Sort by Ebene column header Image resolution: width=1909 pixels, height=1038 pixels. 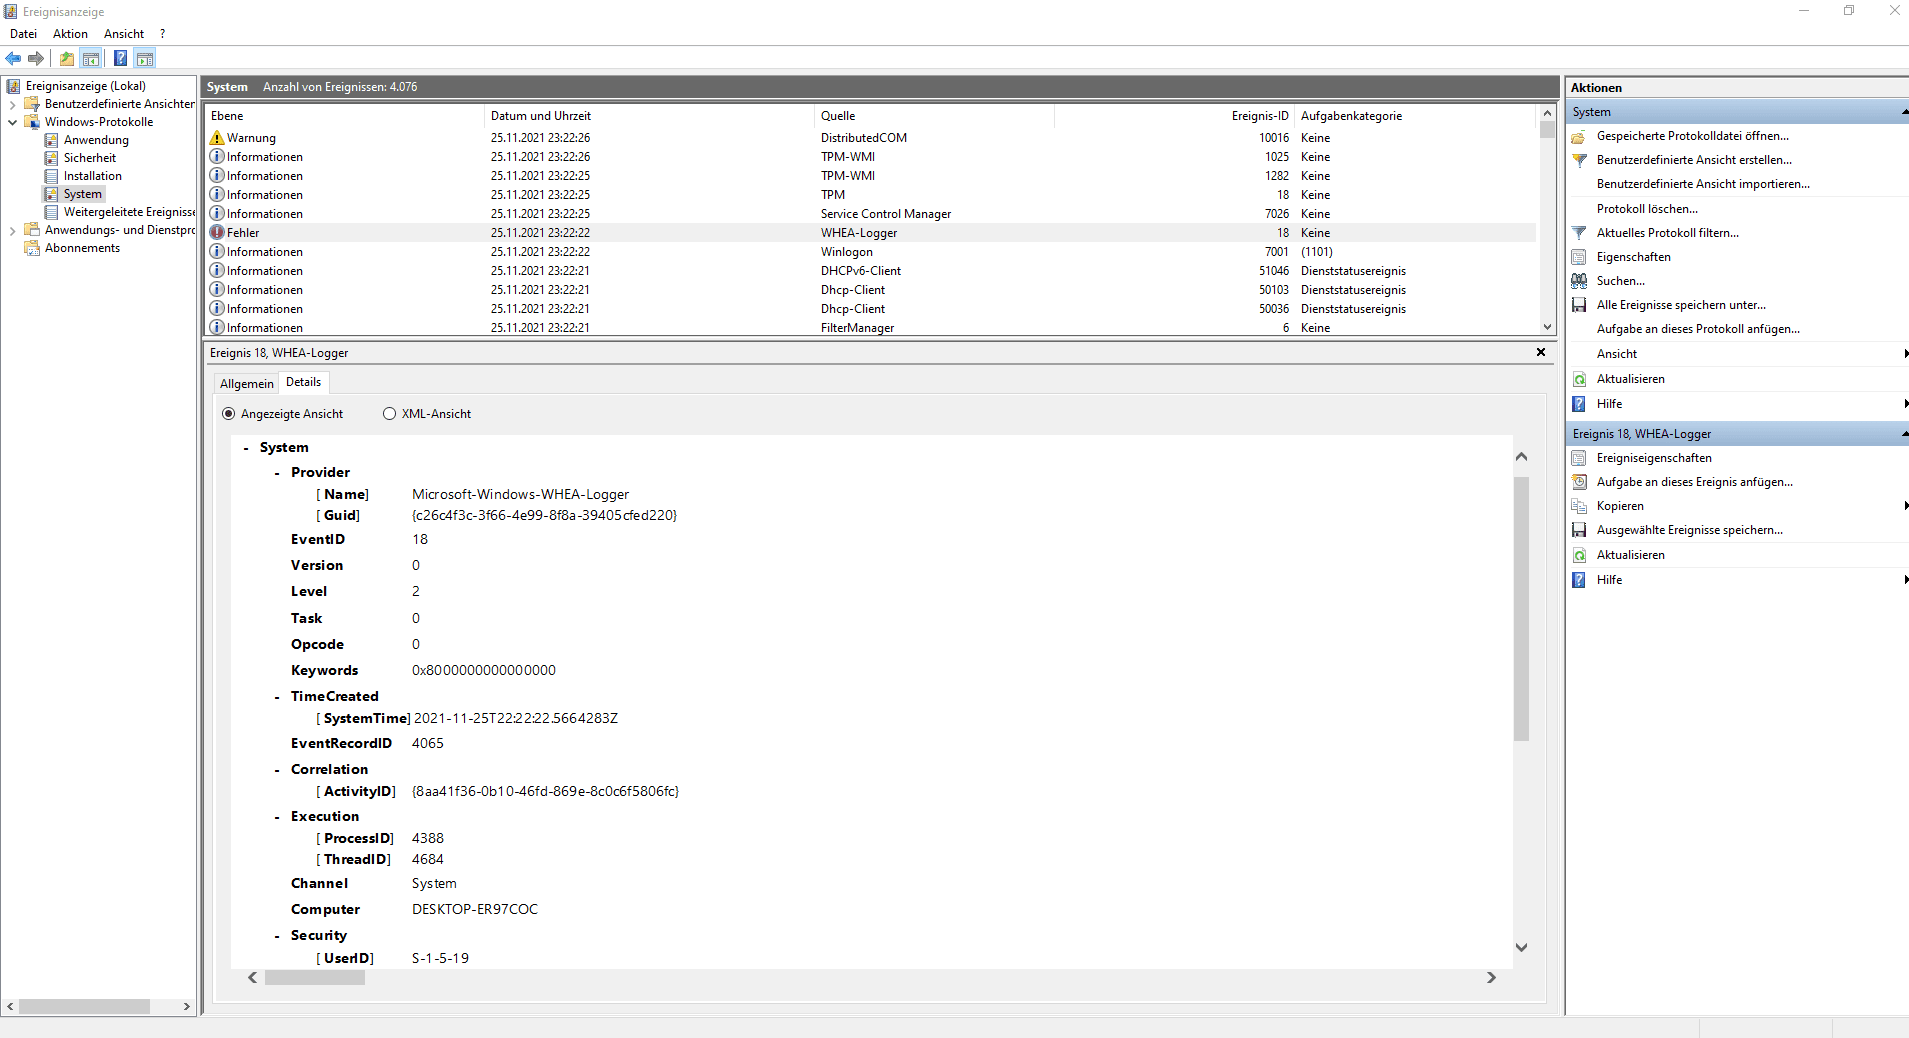point(345,116)
